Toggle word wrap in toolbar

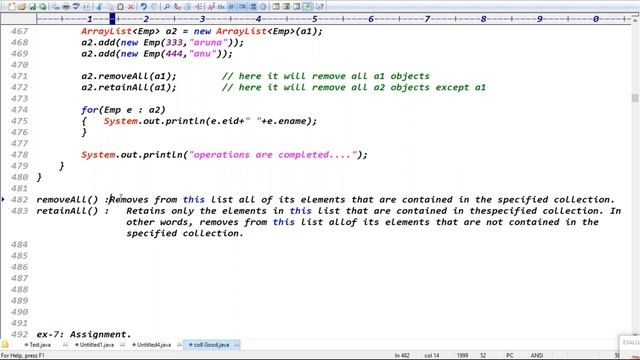[x=231, y=7]
